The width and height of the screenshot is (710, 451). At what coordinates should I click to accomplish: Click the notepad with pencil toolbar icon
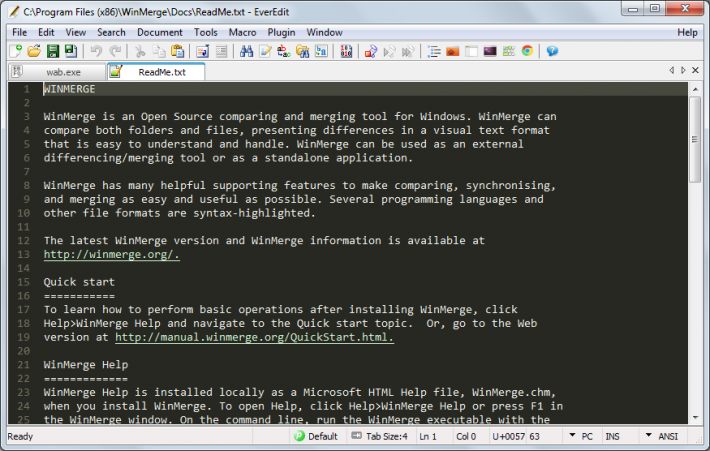pyautogui.click(x=265, y=51)
